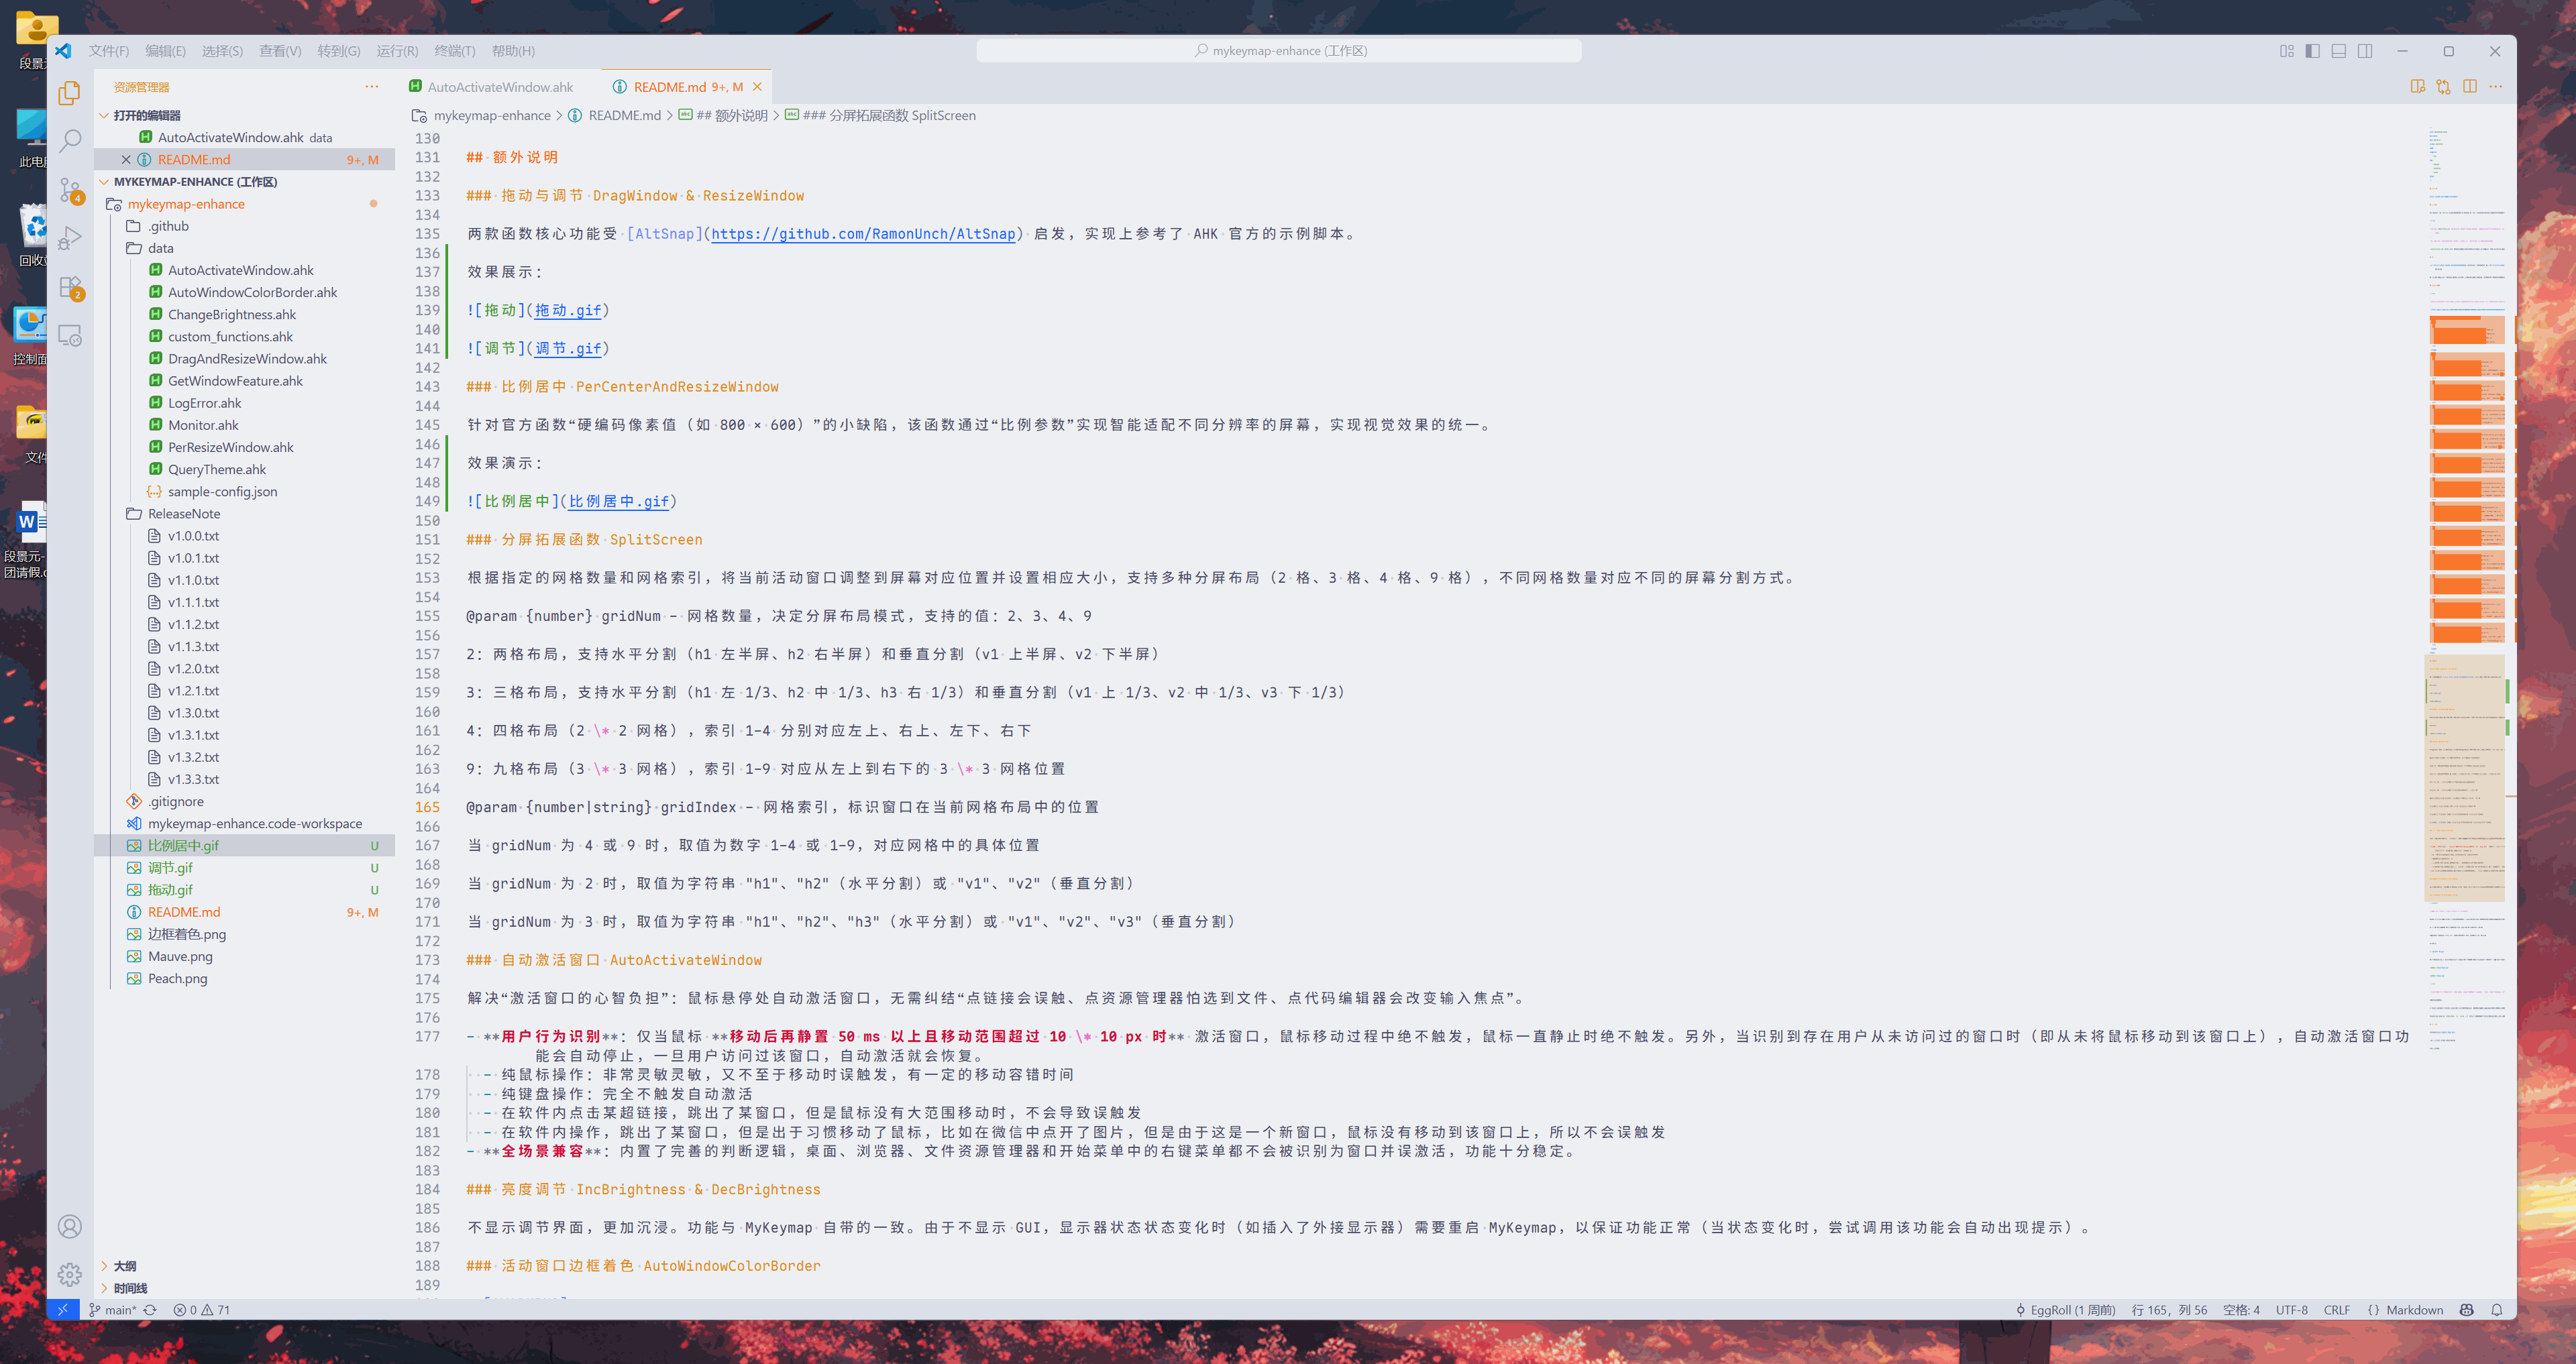Screen dimensions: 2576x1364
Task: Open the Extensions view
Action: (70, 288)
